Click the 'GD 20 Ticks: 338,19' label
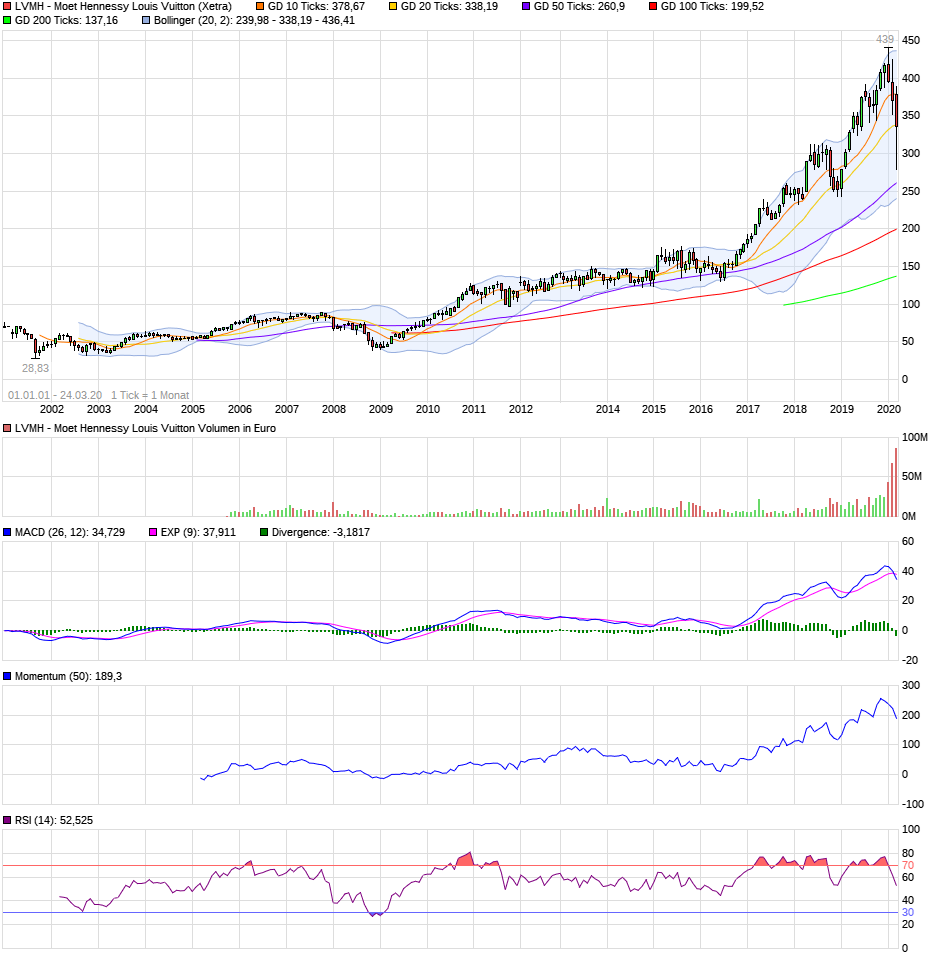940x958 pixels. tap(450, 7)
